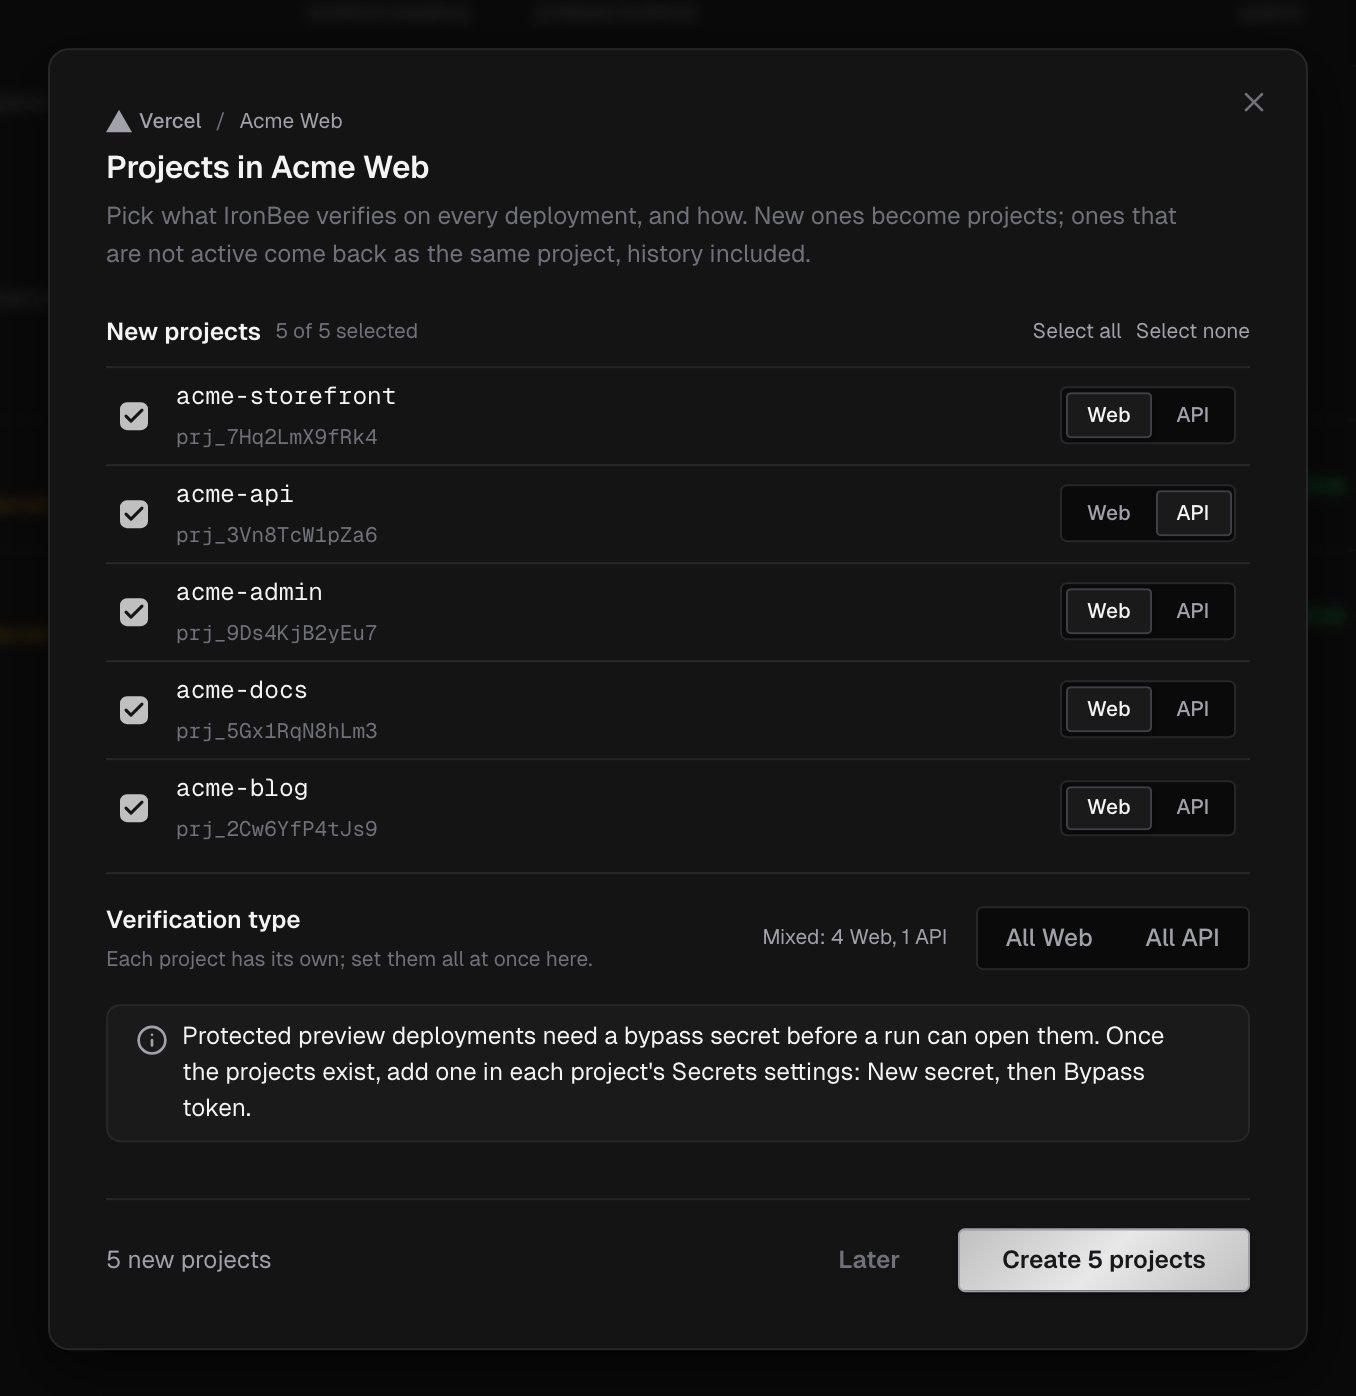1356x1396 pixels.
Task: Toggle the acme-blog project checkbox
Action: coord(134,808)
